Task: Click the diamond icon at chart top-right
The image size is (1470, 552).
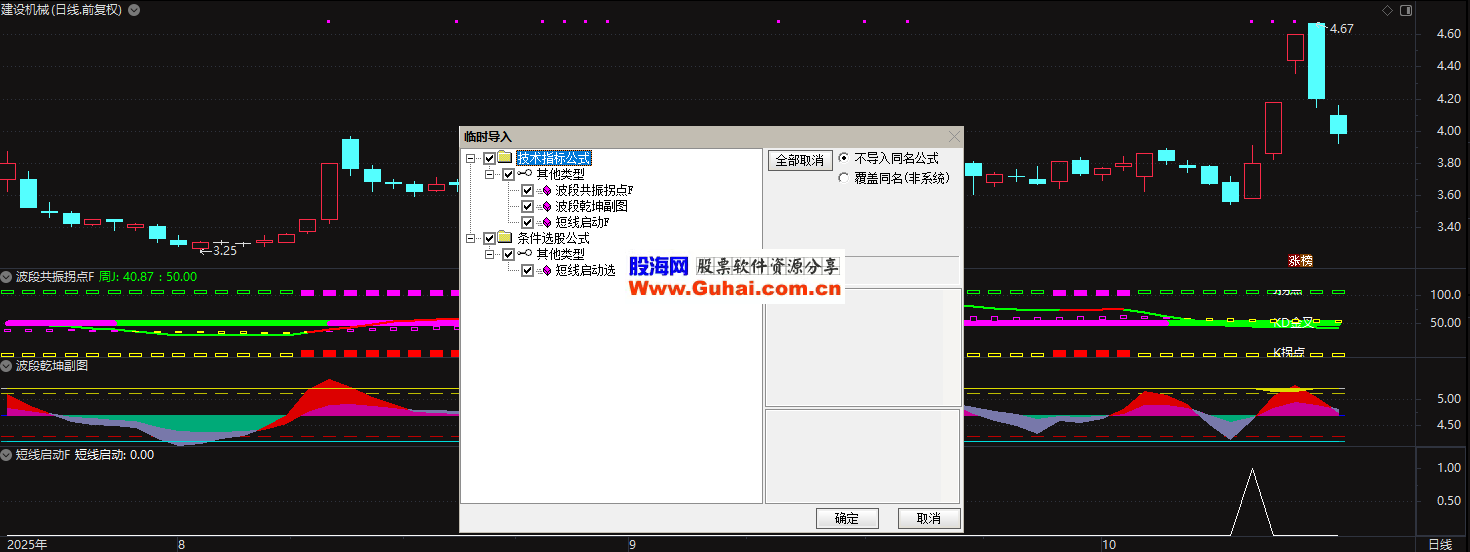Action: pyautogui.click(x=1387, y=10)
